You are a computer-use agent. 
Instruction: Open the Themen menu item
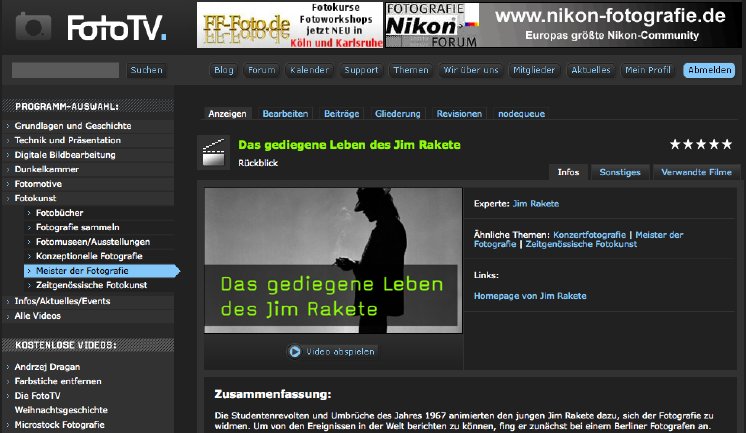[411, 70]
